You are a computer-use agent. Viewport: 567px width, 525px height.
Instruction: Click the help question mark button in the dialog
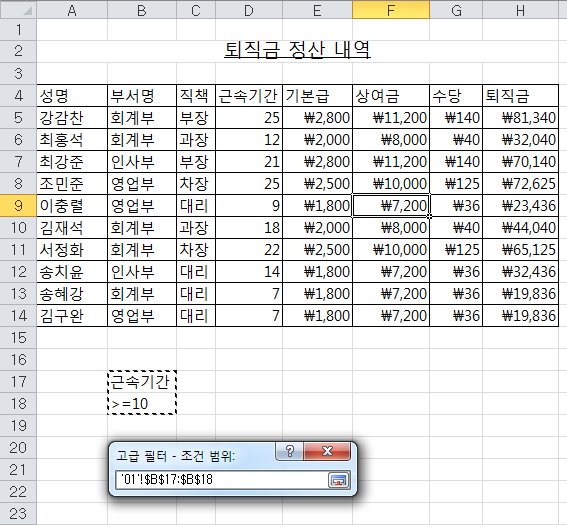point(290,451)
